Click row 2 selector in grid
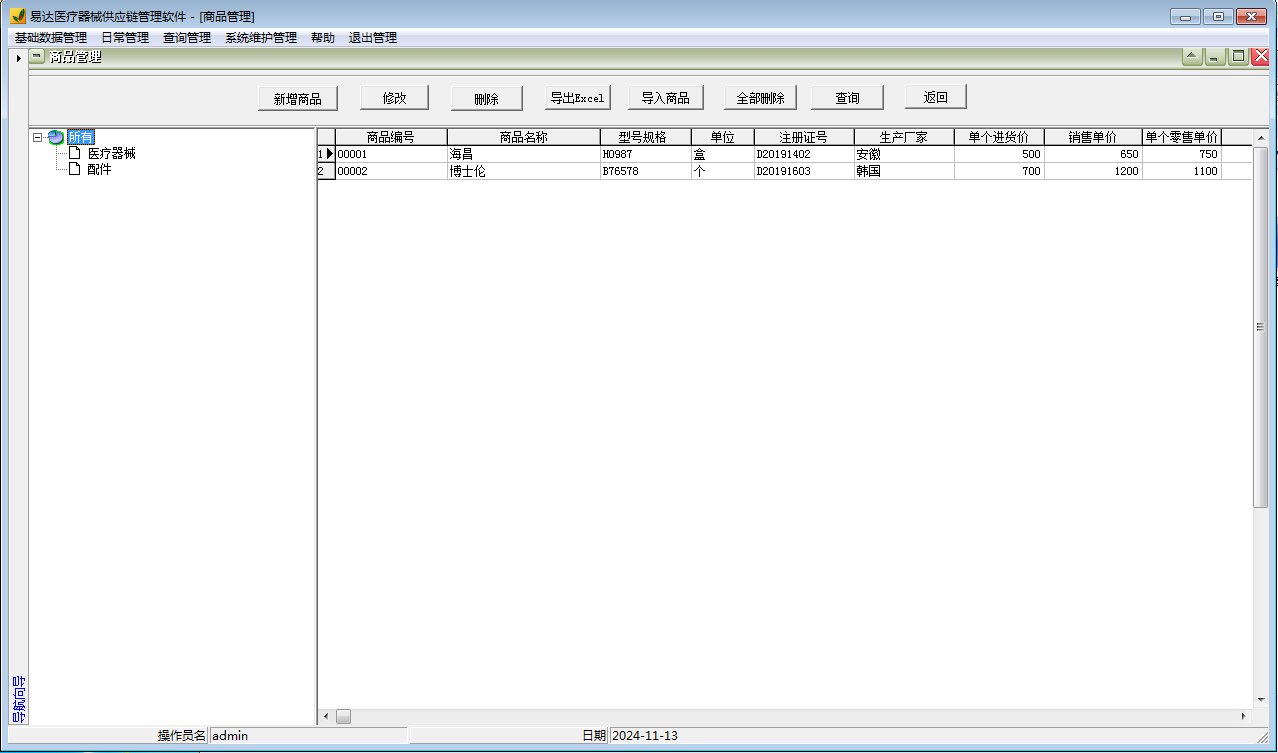The height and width of the screenshot is (753, 1278). [x=326, y=171]
